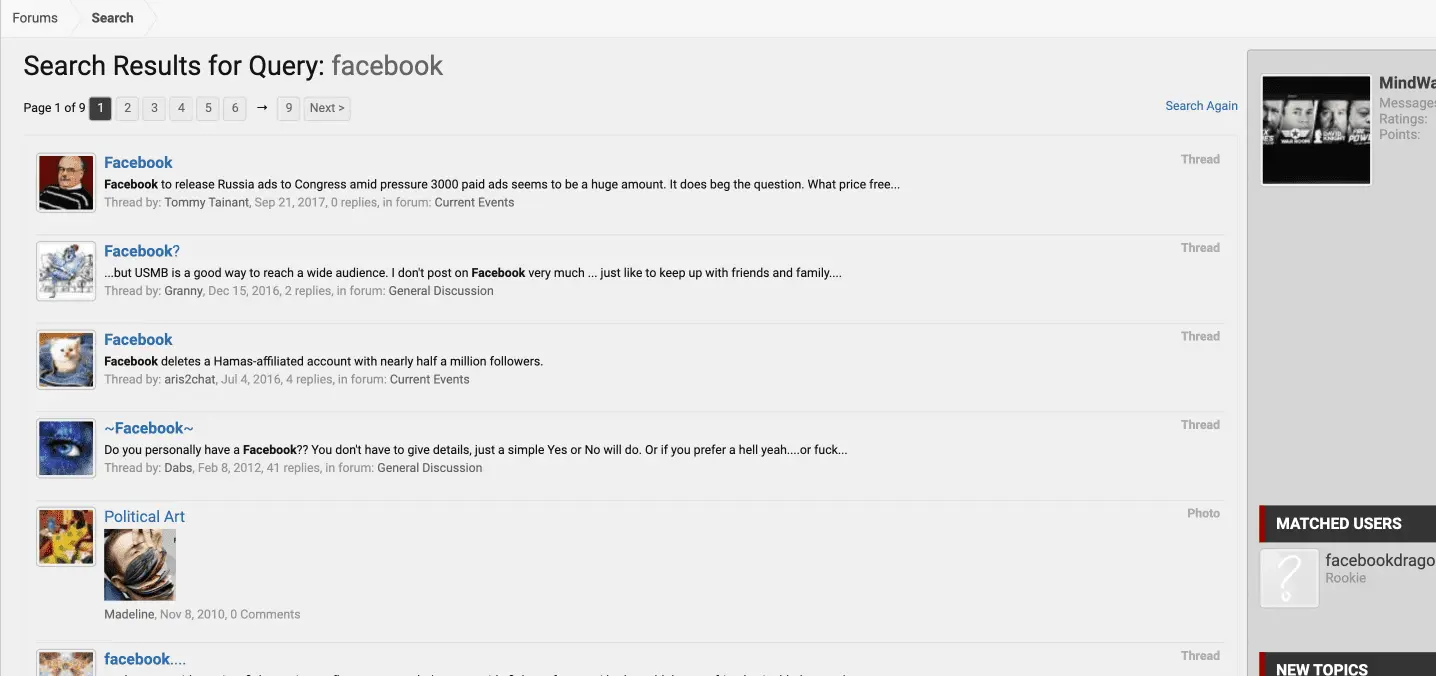1436x676 pixels.
Task: Go to the Forums breadcrumb
Action: 35,18
